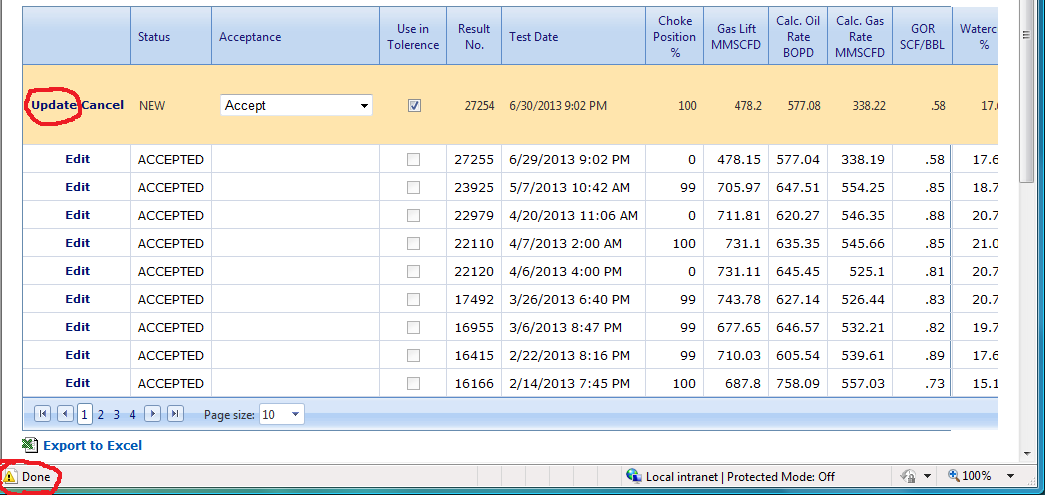Check Use in Tolerence for result 16166
This screenshot has height=495, width=1045.
(x=414, y=384)
